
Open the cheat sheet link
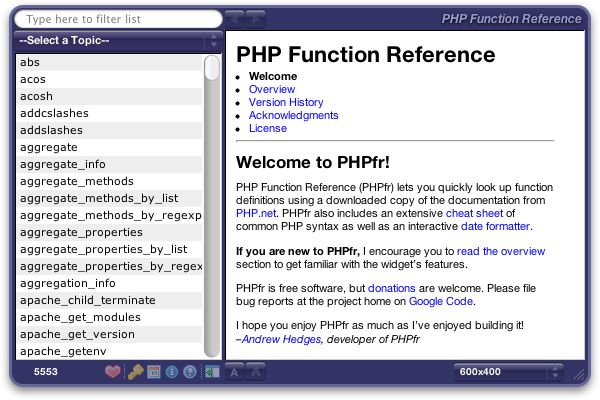click(474, 213)
